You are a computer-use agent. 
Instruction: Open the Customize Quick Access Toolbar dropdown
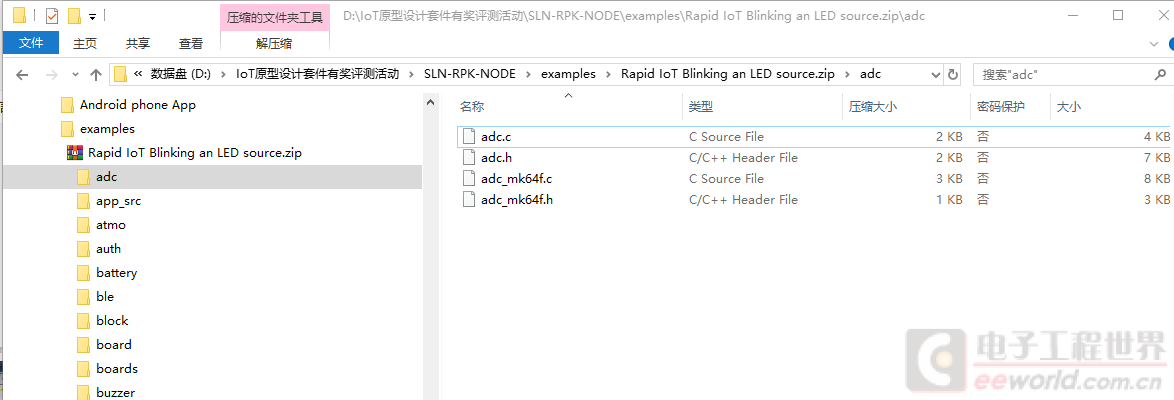[92, 17]
